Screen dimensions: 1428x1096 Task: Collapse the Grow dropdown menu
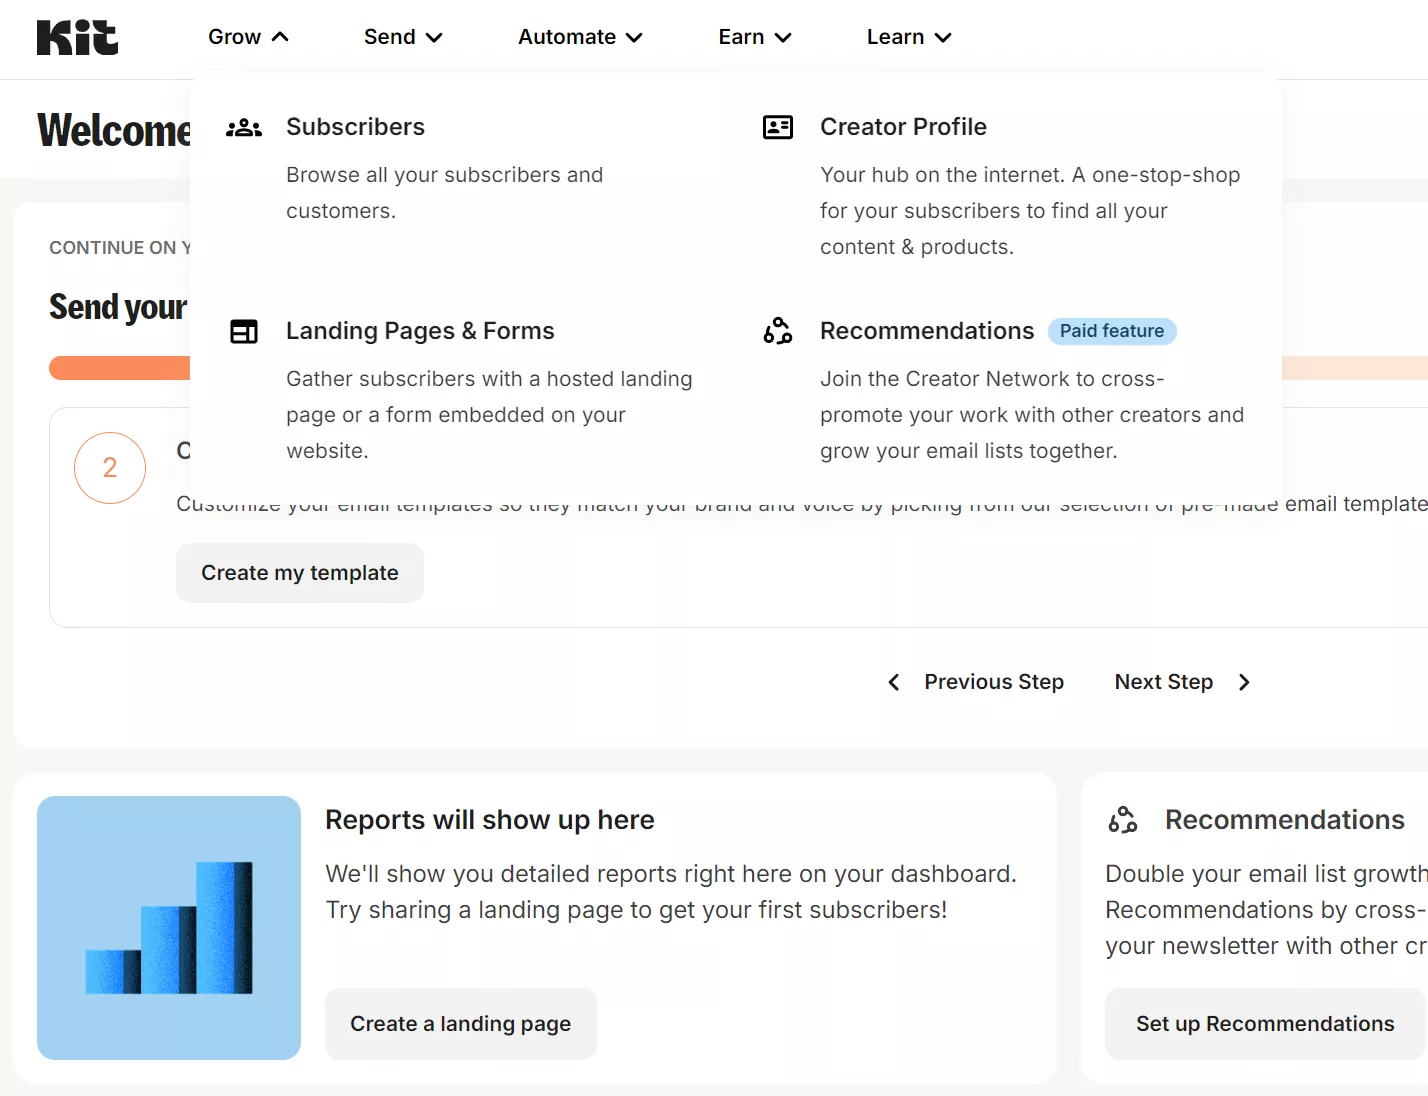point(248,37)
